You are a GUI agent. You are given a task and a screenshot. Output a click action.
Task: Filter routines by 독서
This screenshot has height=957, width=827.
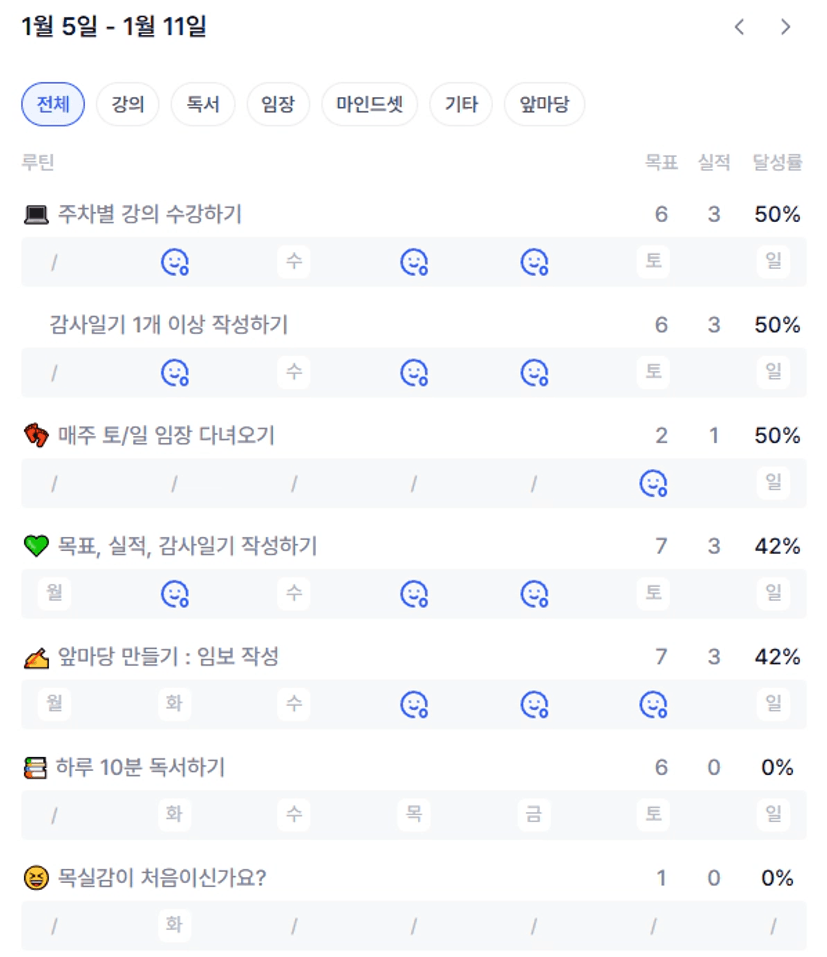[202, 104]
